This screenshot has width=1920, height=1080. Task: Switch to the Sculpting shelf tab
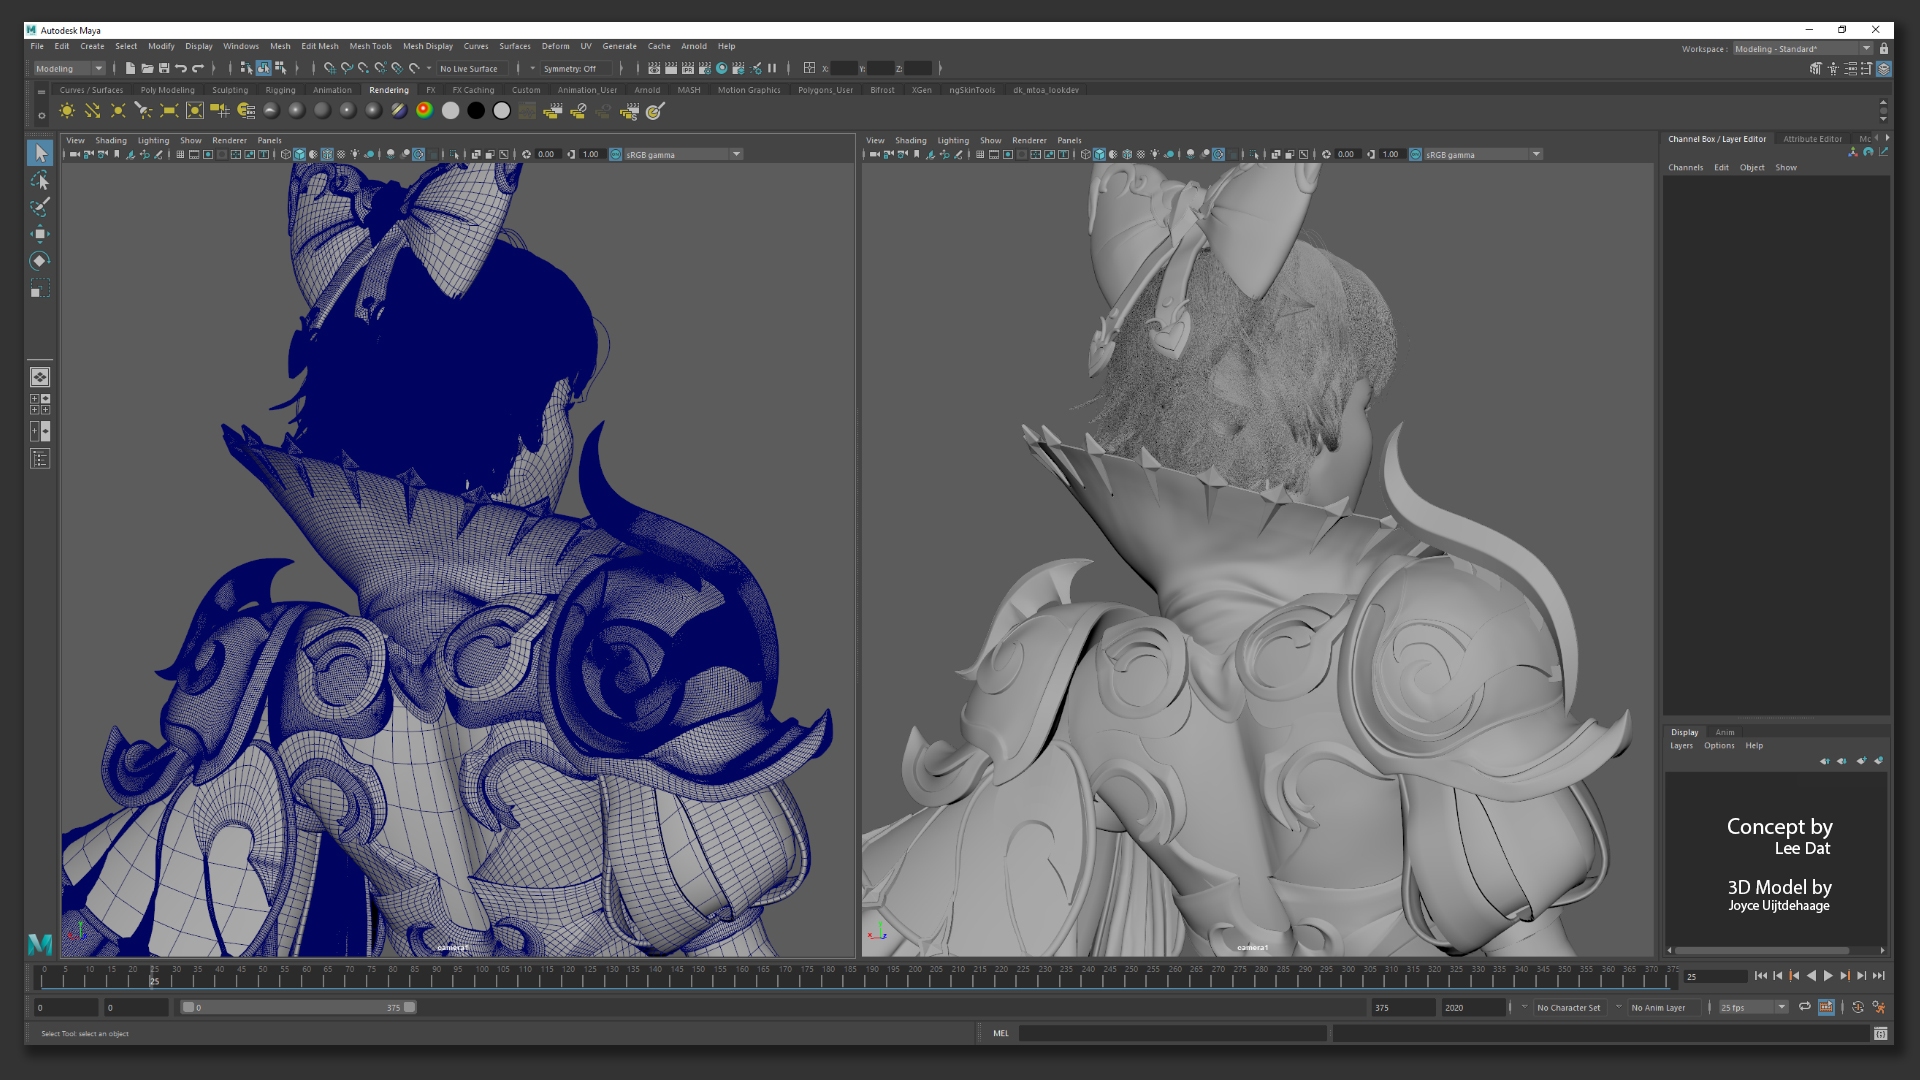pos(229,90)
